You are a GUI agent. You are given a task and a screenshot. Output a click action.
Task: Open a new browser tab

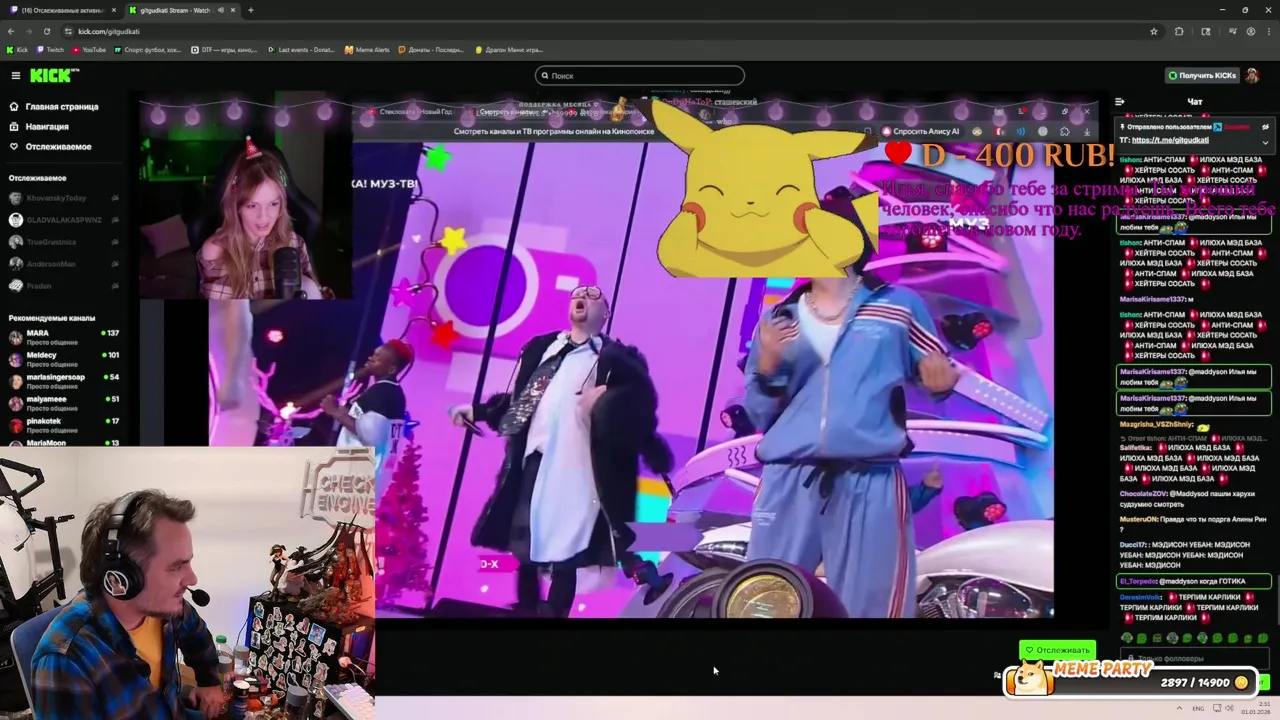[250, 10]
